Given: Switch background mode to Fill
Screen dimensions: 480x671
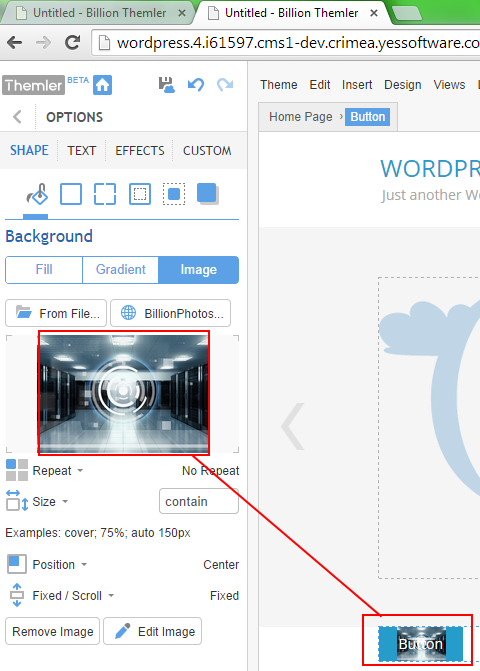Looking at the screenshot, I should point(44,270).
